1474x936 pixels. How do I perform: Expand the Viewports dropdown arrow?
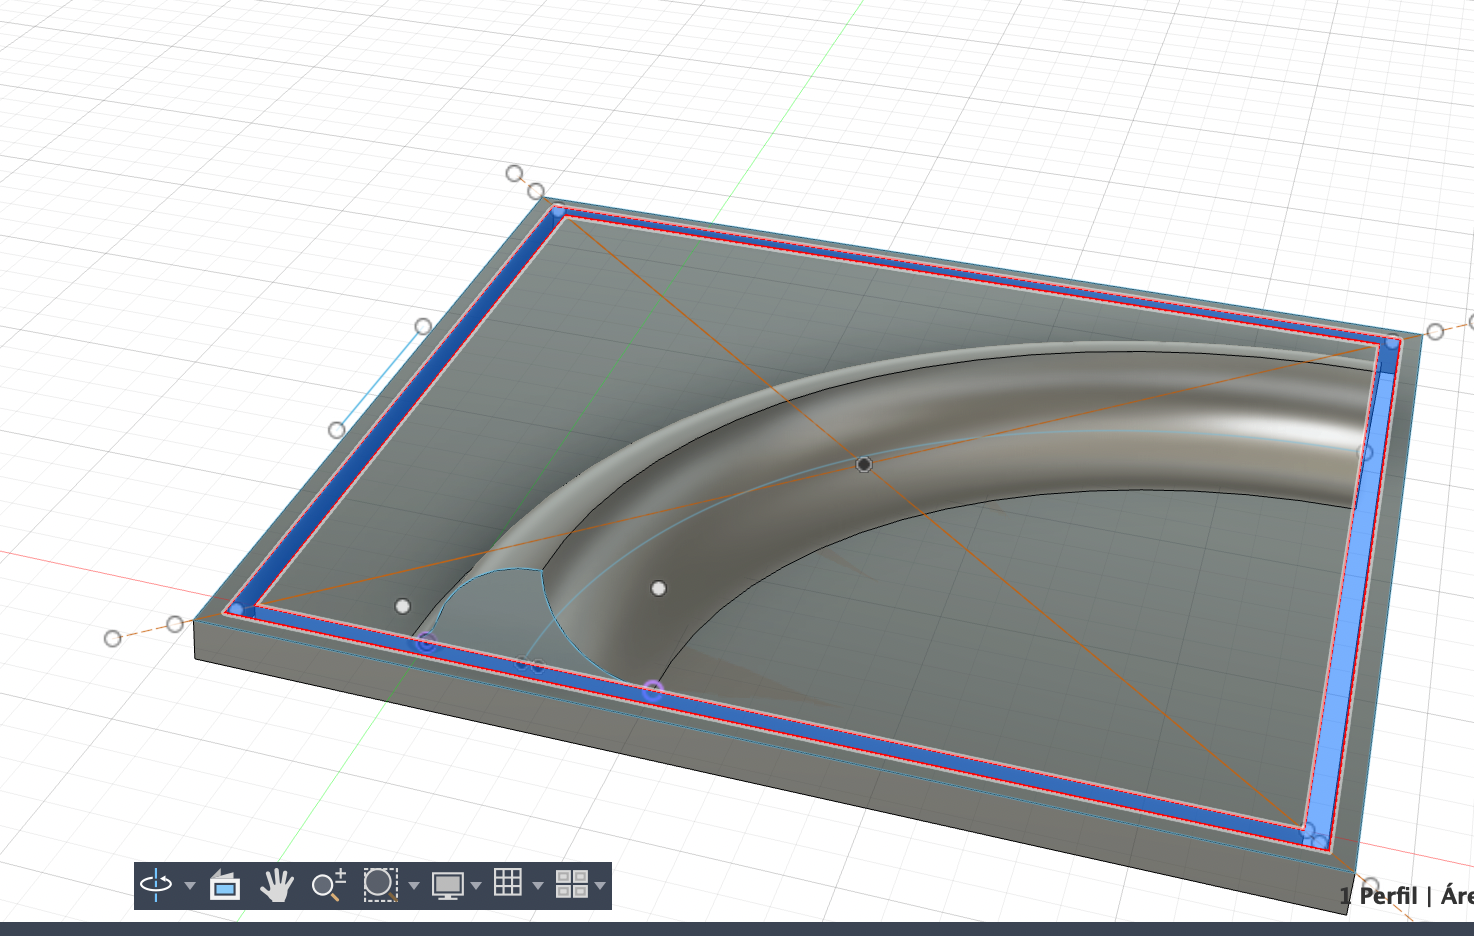pyautogui.click(x=601, y=886)
